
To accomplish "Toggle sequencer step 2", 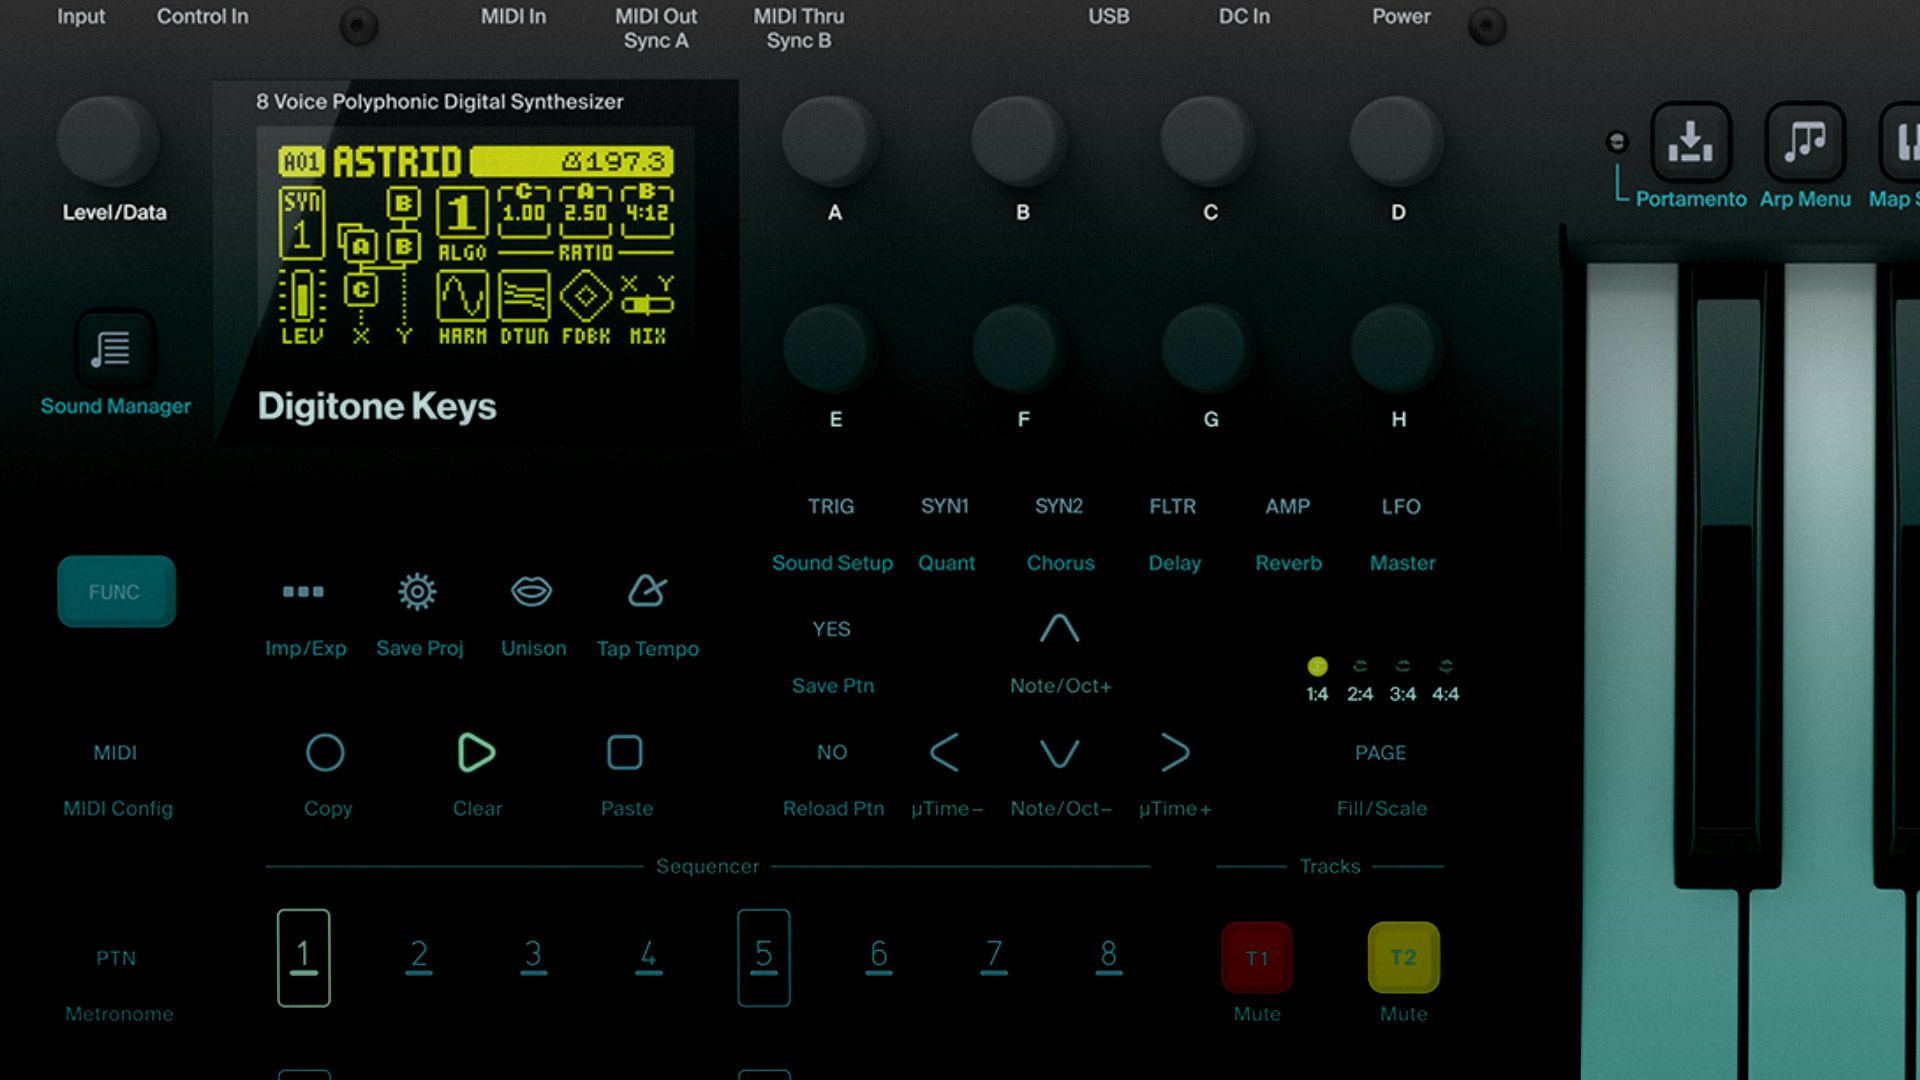I will pos(419,957).
